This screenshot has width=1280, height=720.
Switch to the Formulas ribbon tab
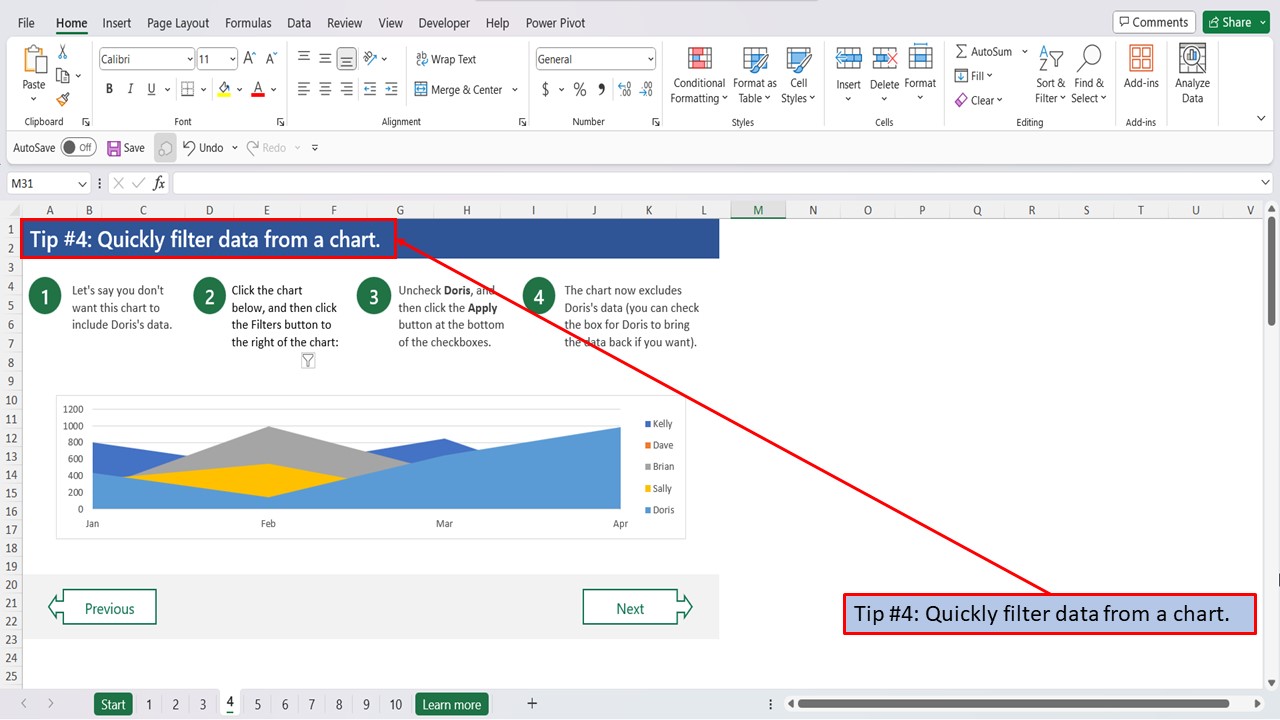coord(247,22)
